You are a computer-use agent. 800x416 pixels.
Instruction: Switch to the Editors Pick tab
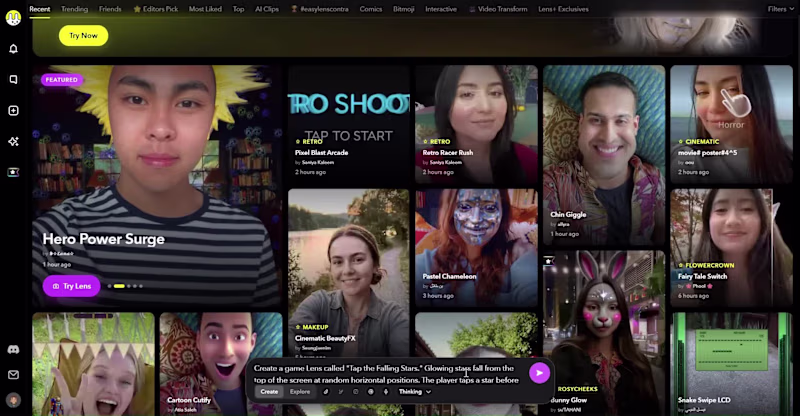[156, 9]
